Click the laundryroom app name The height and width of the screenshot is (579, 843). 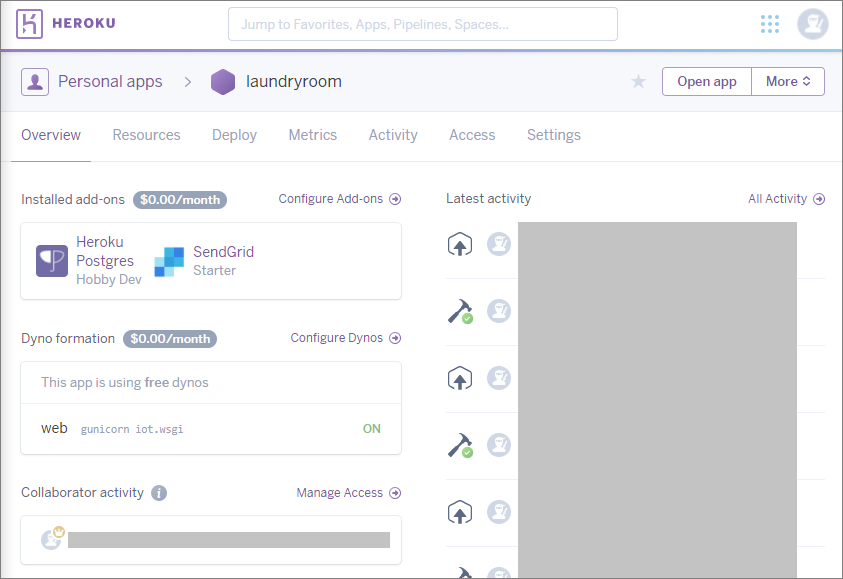(x=294, y=82)
